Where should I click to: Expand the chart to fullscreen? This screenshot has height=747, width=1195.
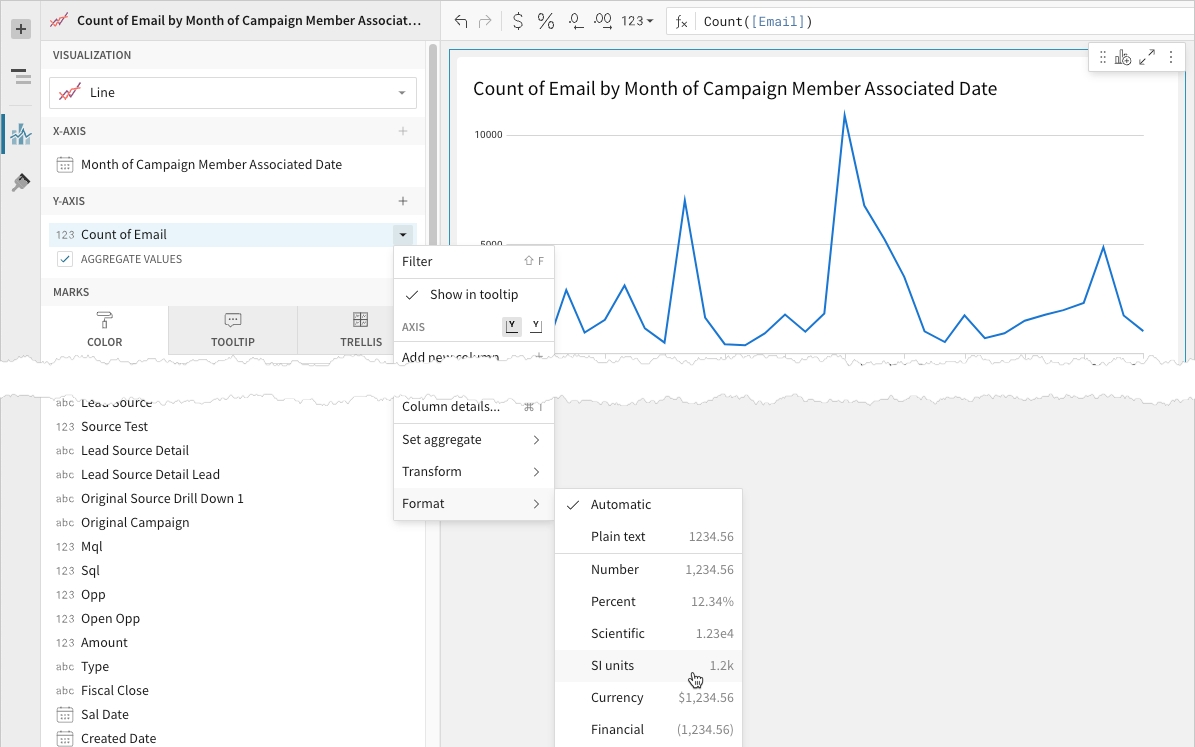click(x=1147, y=58)
